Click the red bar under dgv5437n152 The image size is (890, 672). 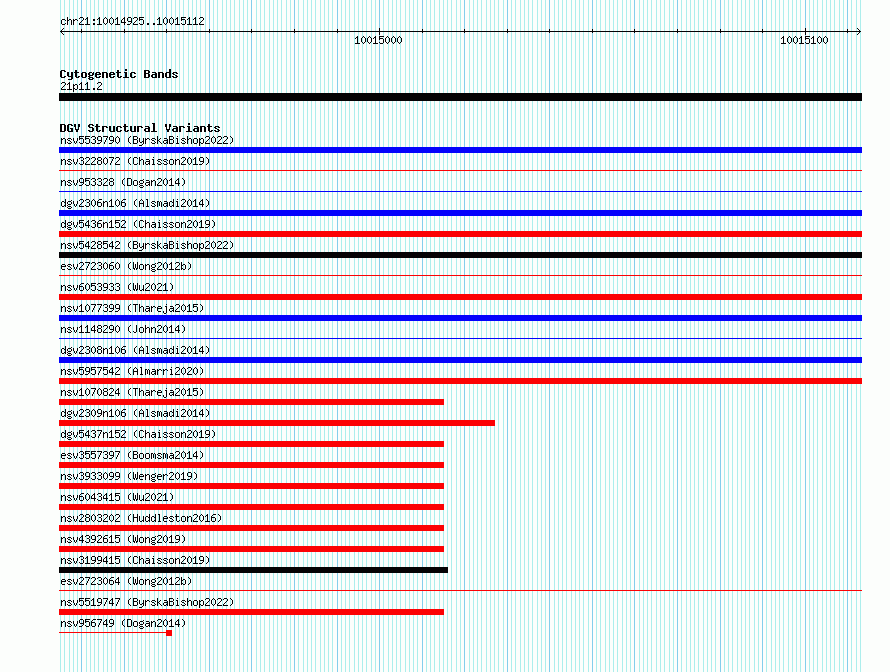click(x=251, y=444)
